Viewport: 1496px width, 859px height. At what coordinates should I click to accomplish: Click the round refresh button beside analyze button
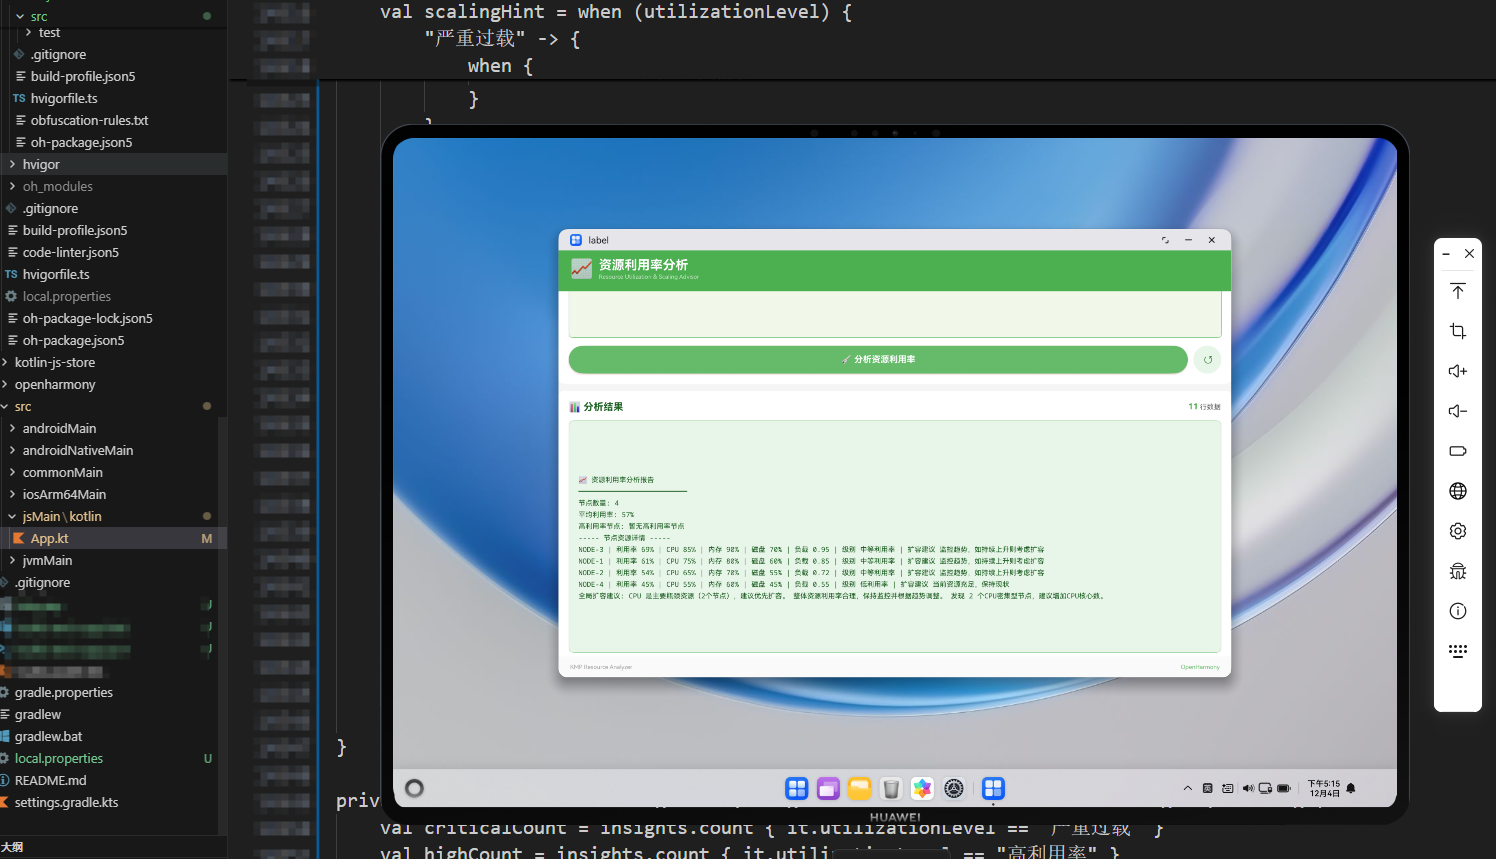[x=1207, y=359]
